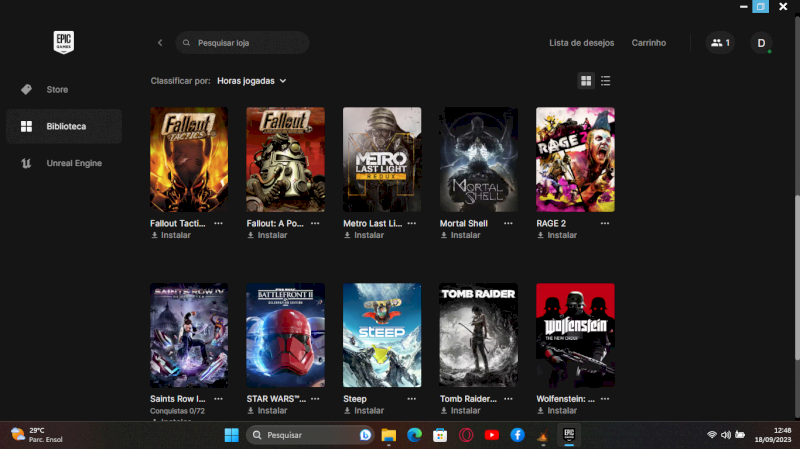Click the Epic Games logo
This screenshot has height=449, width=800.
pos(64,42)
